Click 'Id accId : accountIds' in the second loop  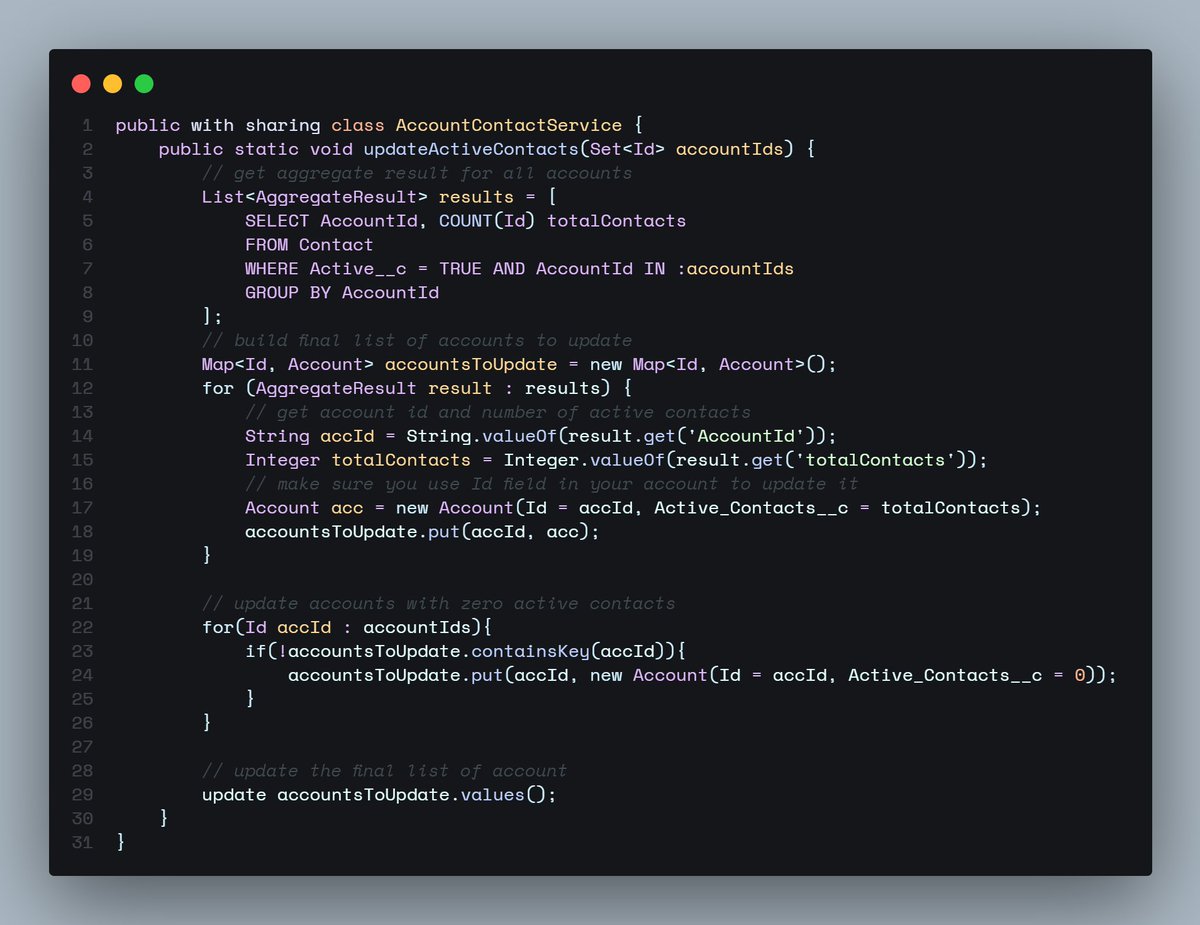(358, 627)
